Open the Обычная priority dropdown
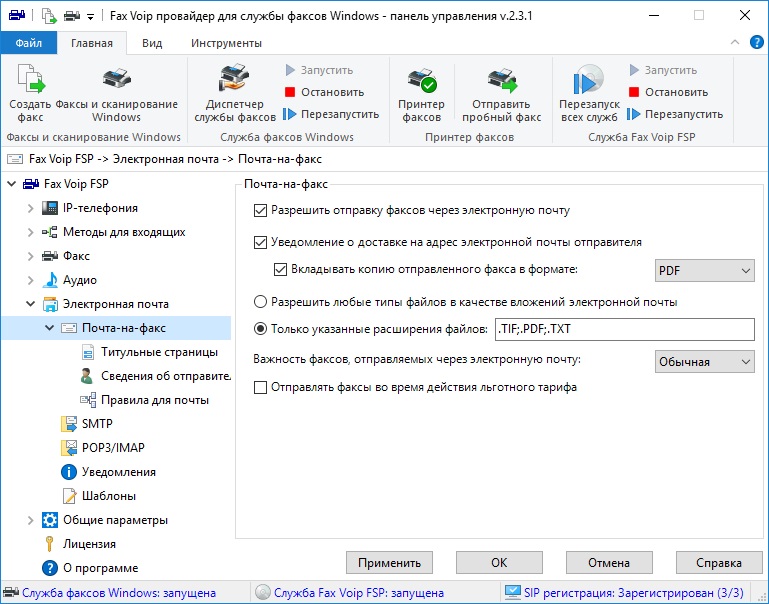 coord(704,362)
